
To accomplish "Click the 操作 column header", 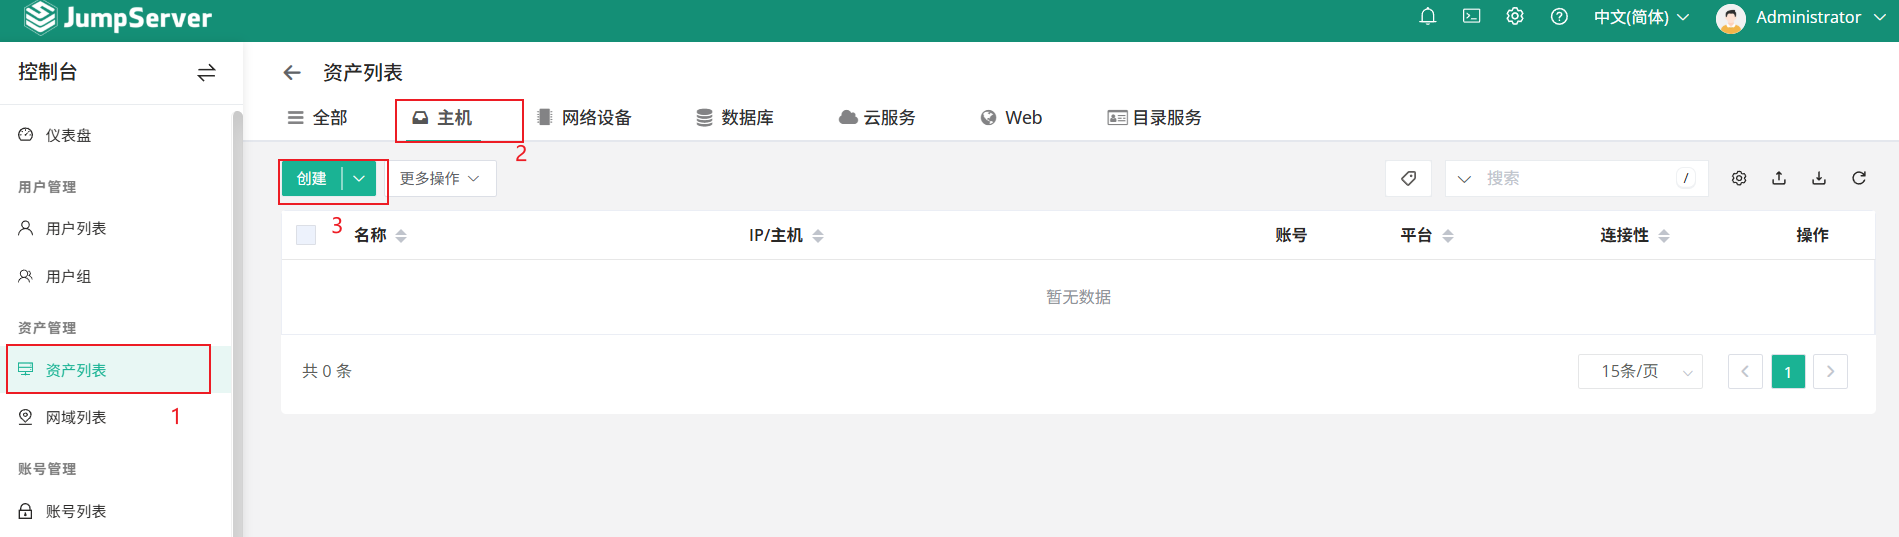I will [1812, 235].
